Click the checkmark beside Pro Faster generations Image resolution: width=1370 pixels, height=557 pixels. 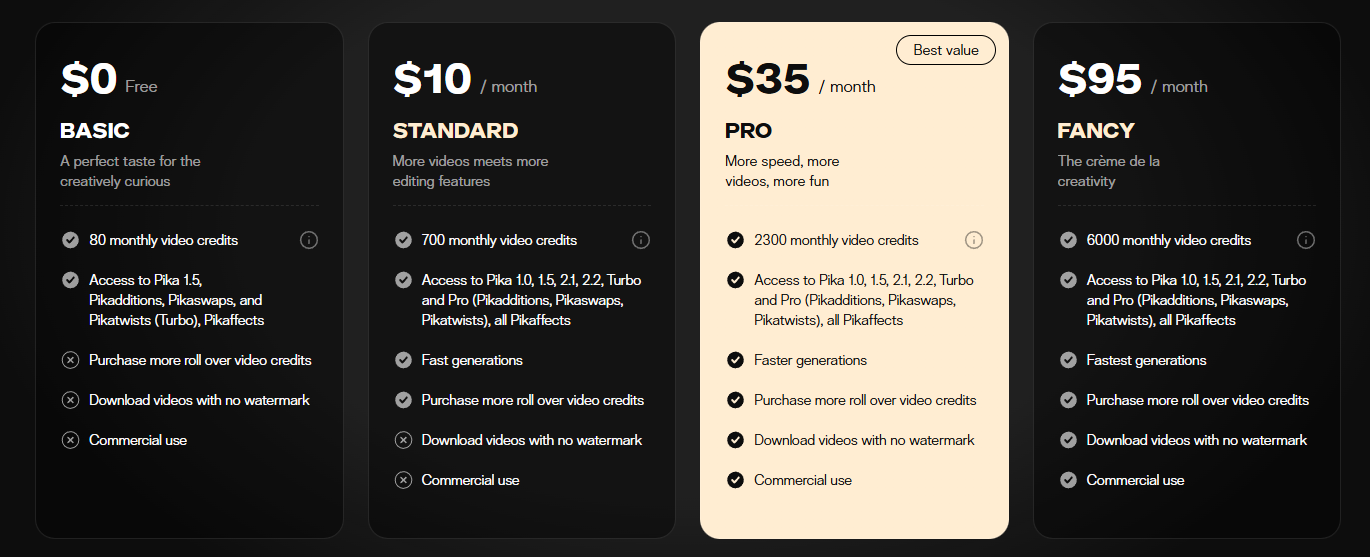tap(735, 360)
